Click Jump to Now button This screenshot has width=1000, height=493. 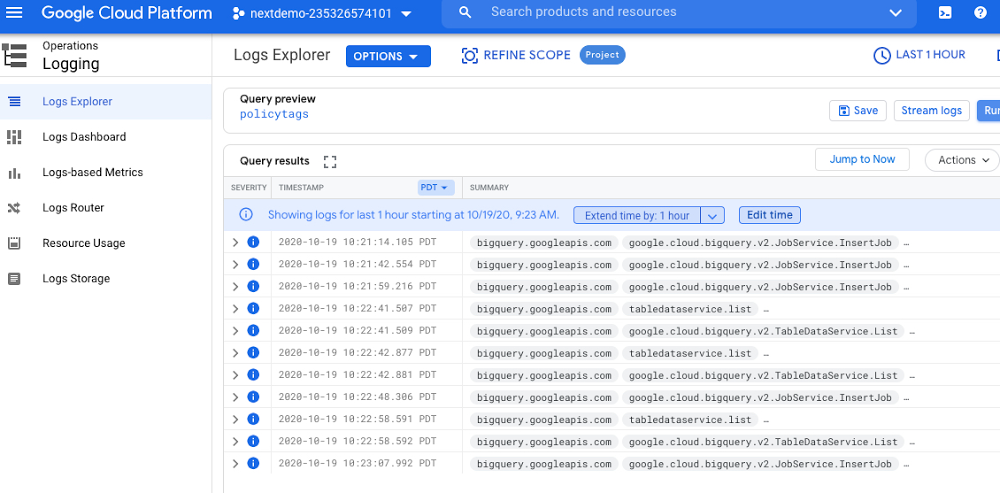(862, 159)
